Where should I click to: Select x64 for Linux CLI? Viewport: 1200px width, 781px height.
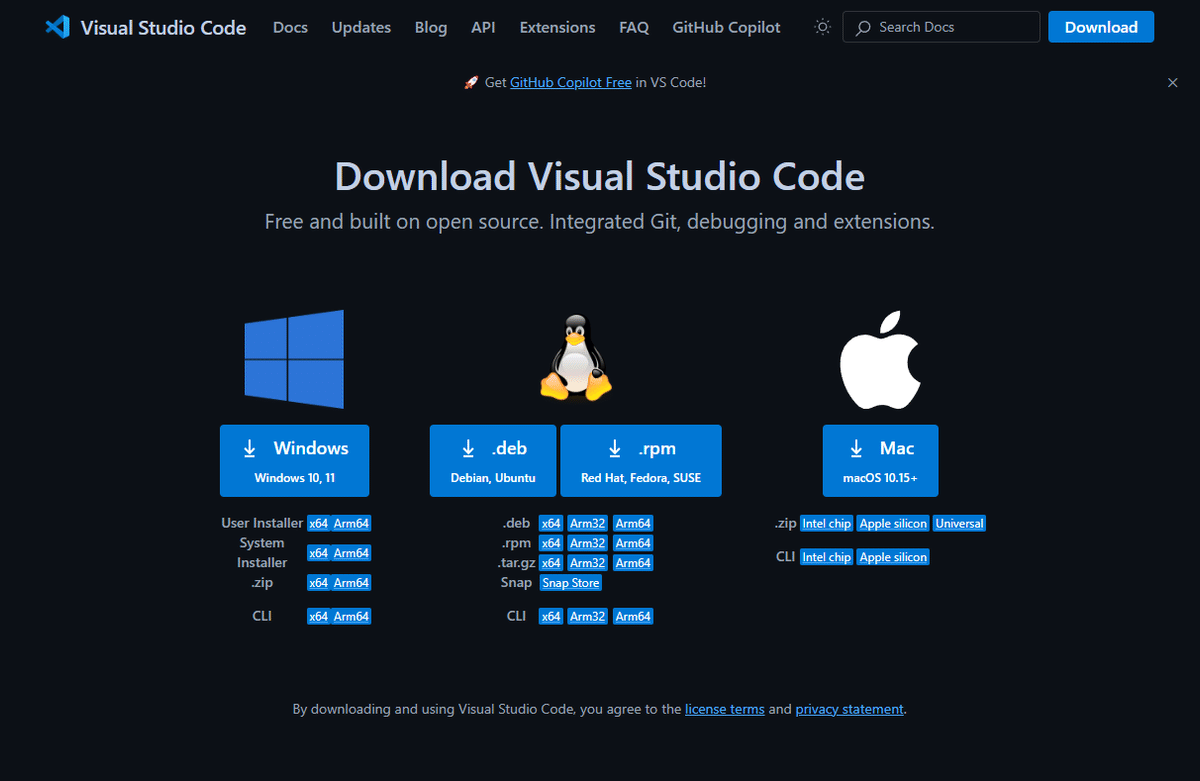[551, 617]
